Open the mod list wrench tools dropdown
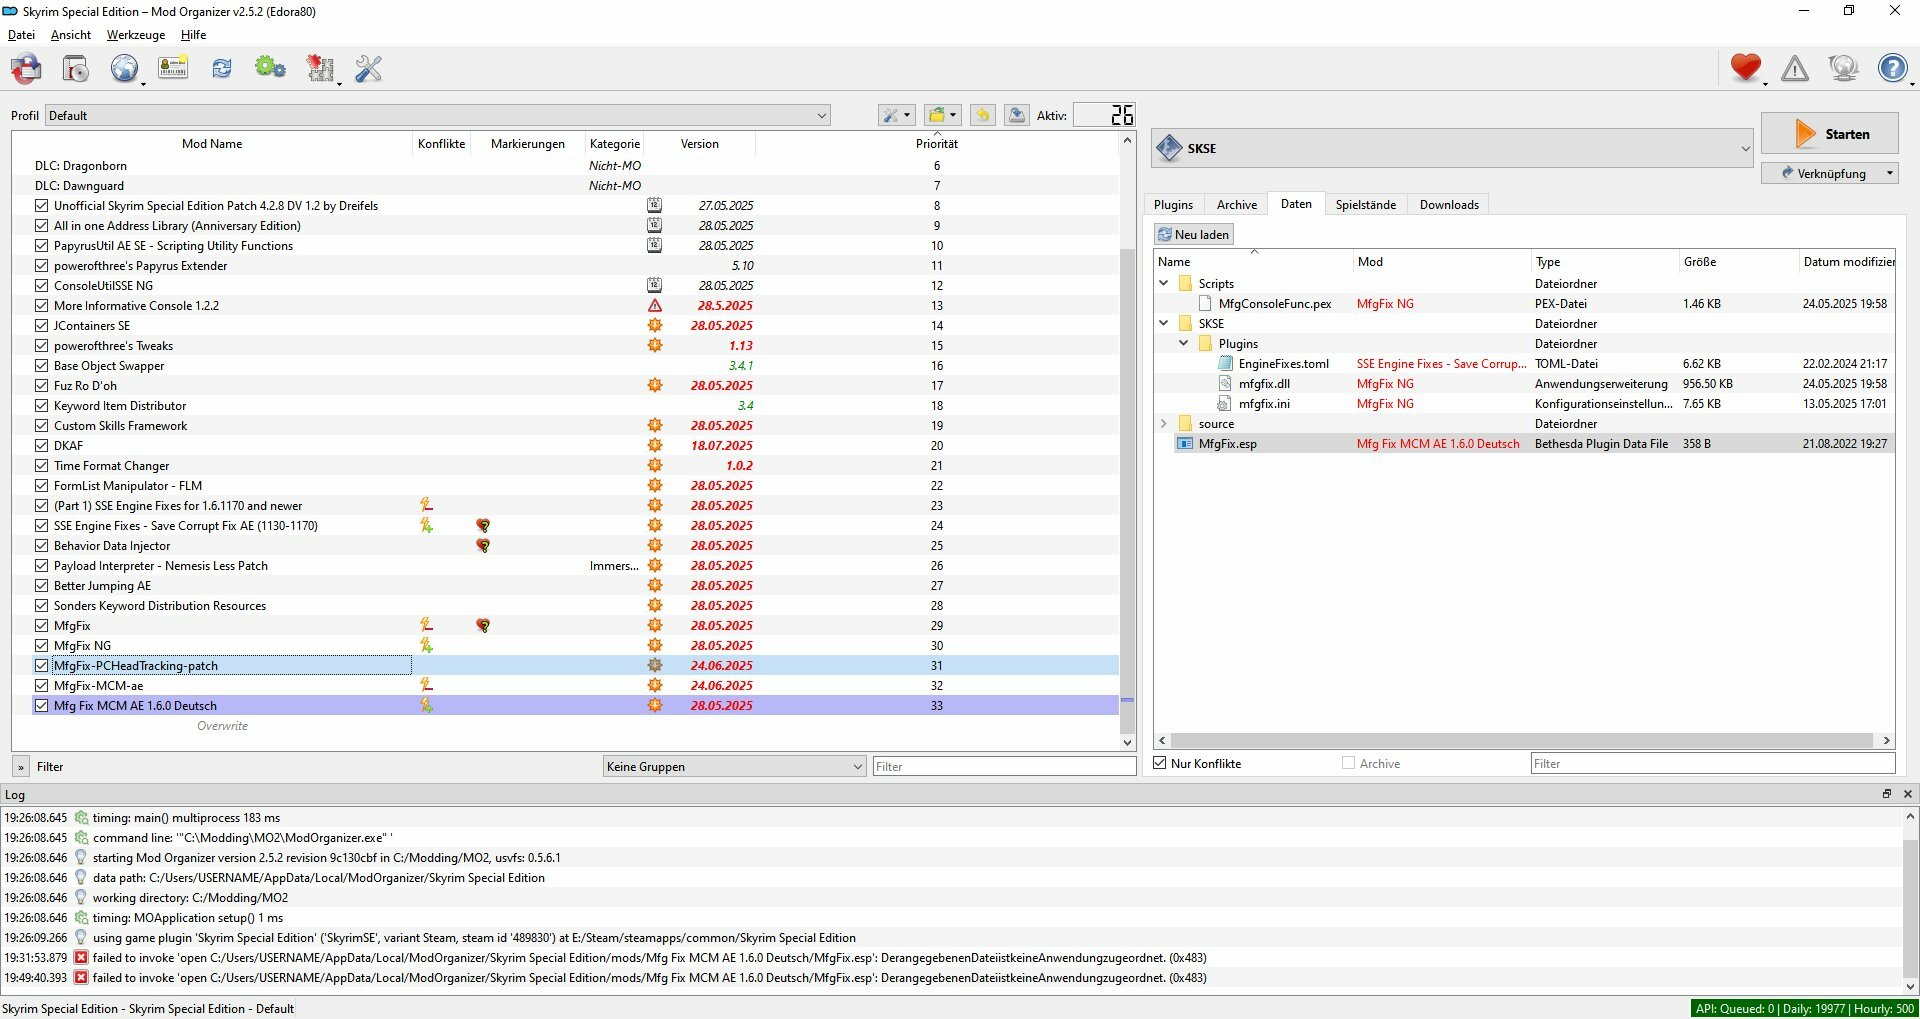Screen dimensions: 1920x1019 click(896, 115)
